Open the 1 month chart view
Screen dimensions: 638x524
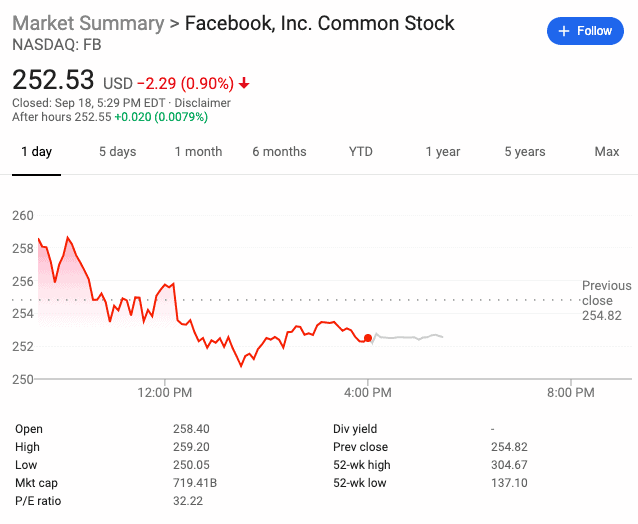click(198, 152)
